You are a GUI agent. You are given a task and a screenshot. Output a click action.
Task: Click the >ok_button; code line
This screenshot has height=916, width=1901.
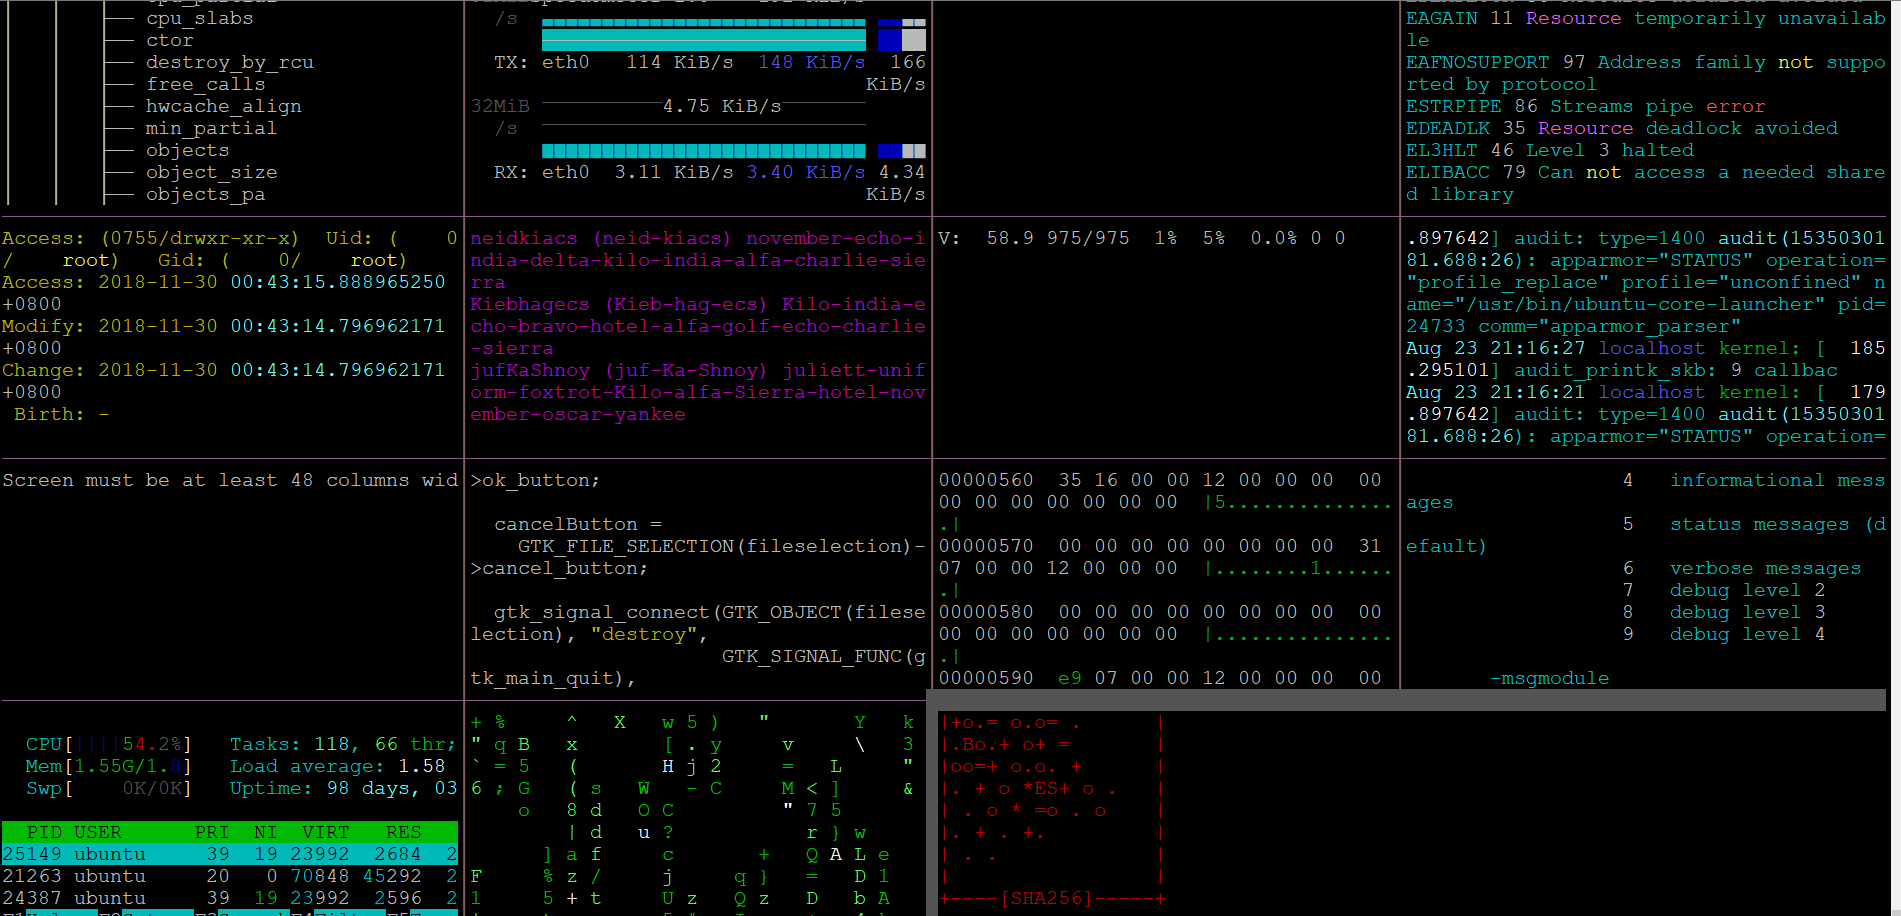(x=535, y=480)
